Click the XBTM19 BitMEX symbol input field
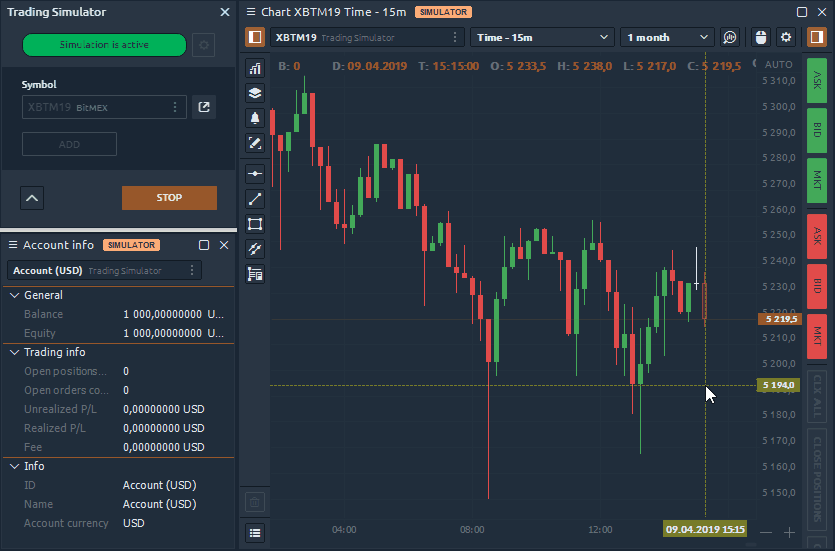This screenshot has width=835, height=553. click(104, 107)
